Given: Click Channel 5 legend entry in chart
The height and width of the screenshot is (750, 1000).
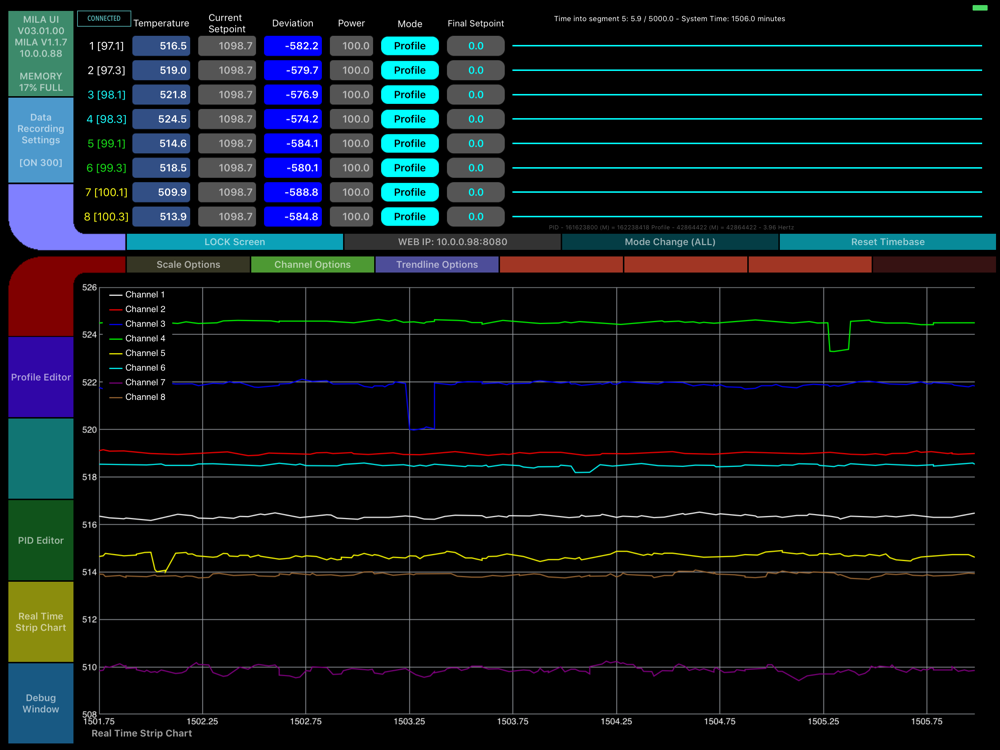Looking at the screenshot, I should click(x=137, y=353).
